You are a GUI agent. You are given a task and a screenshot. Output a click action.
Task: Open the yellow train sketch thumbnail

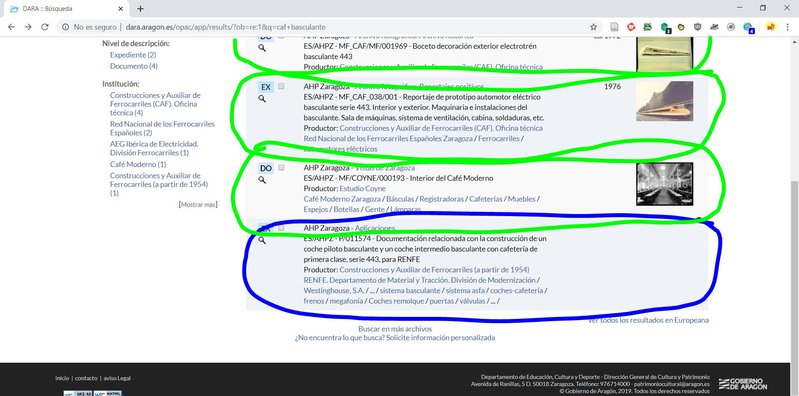coord(664,54)
